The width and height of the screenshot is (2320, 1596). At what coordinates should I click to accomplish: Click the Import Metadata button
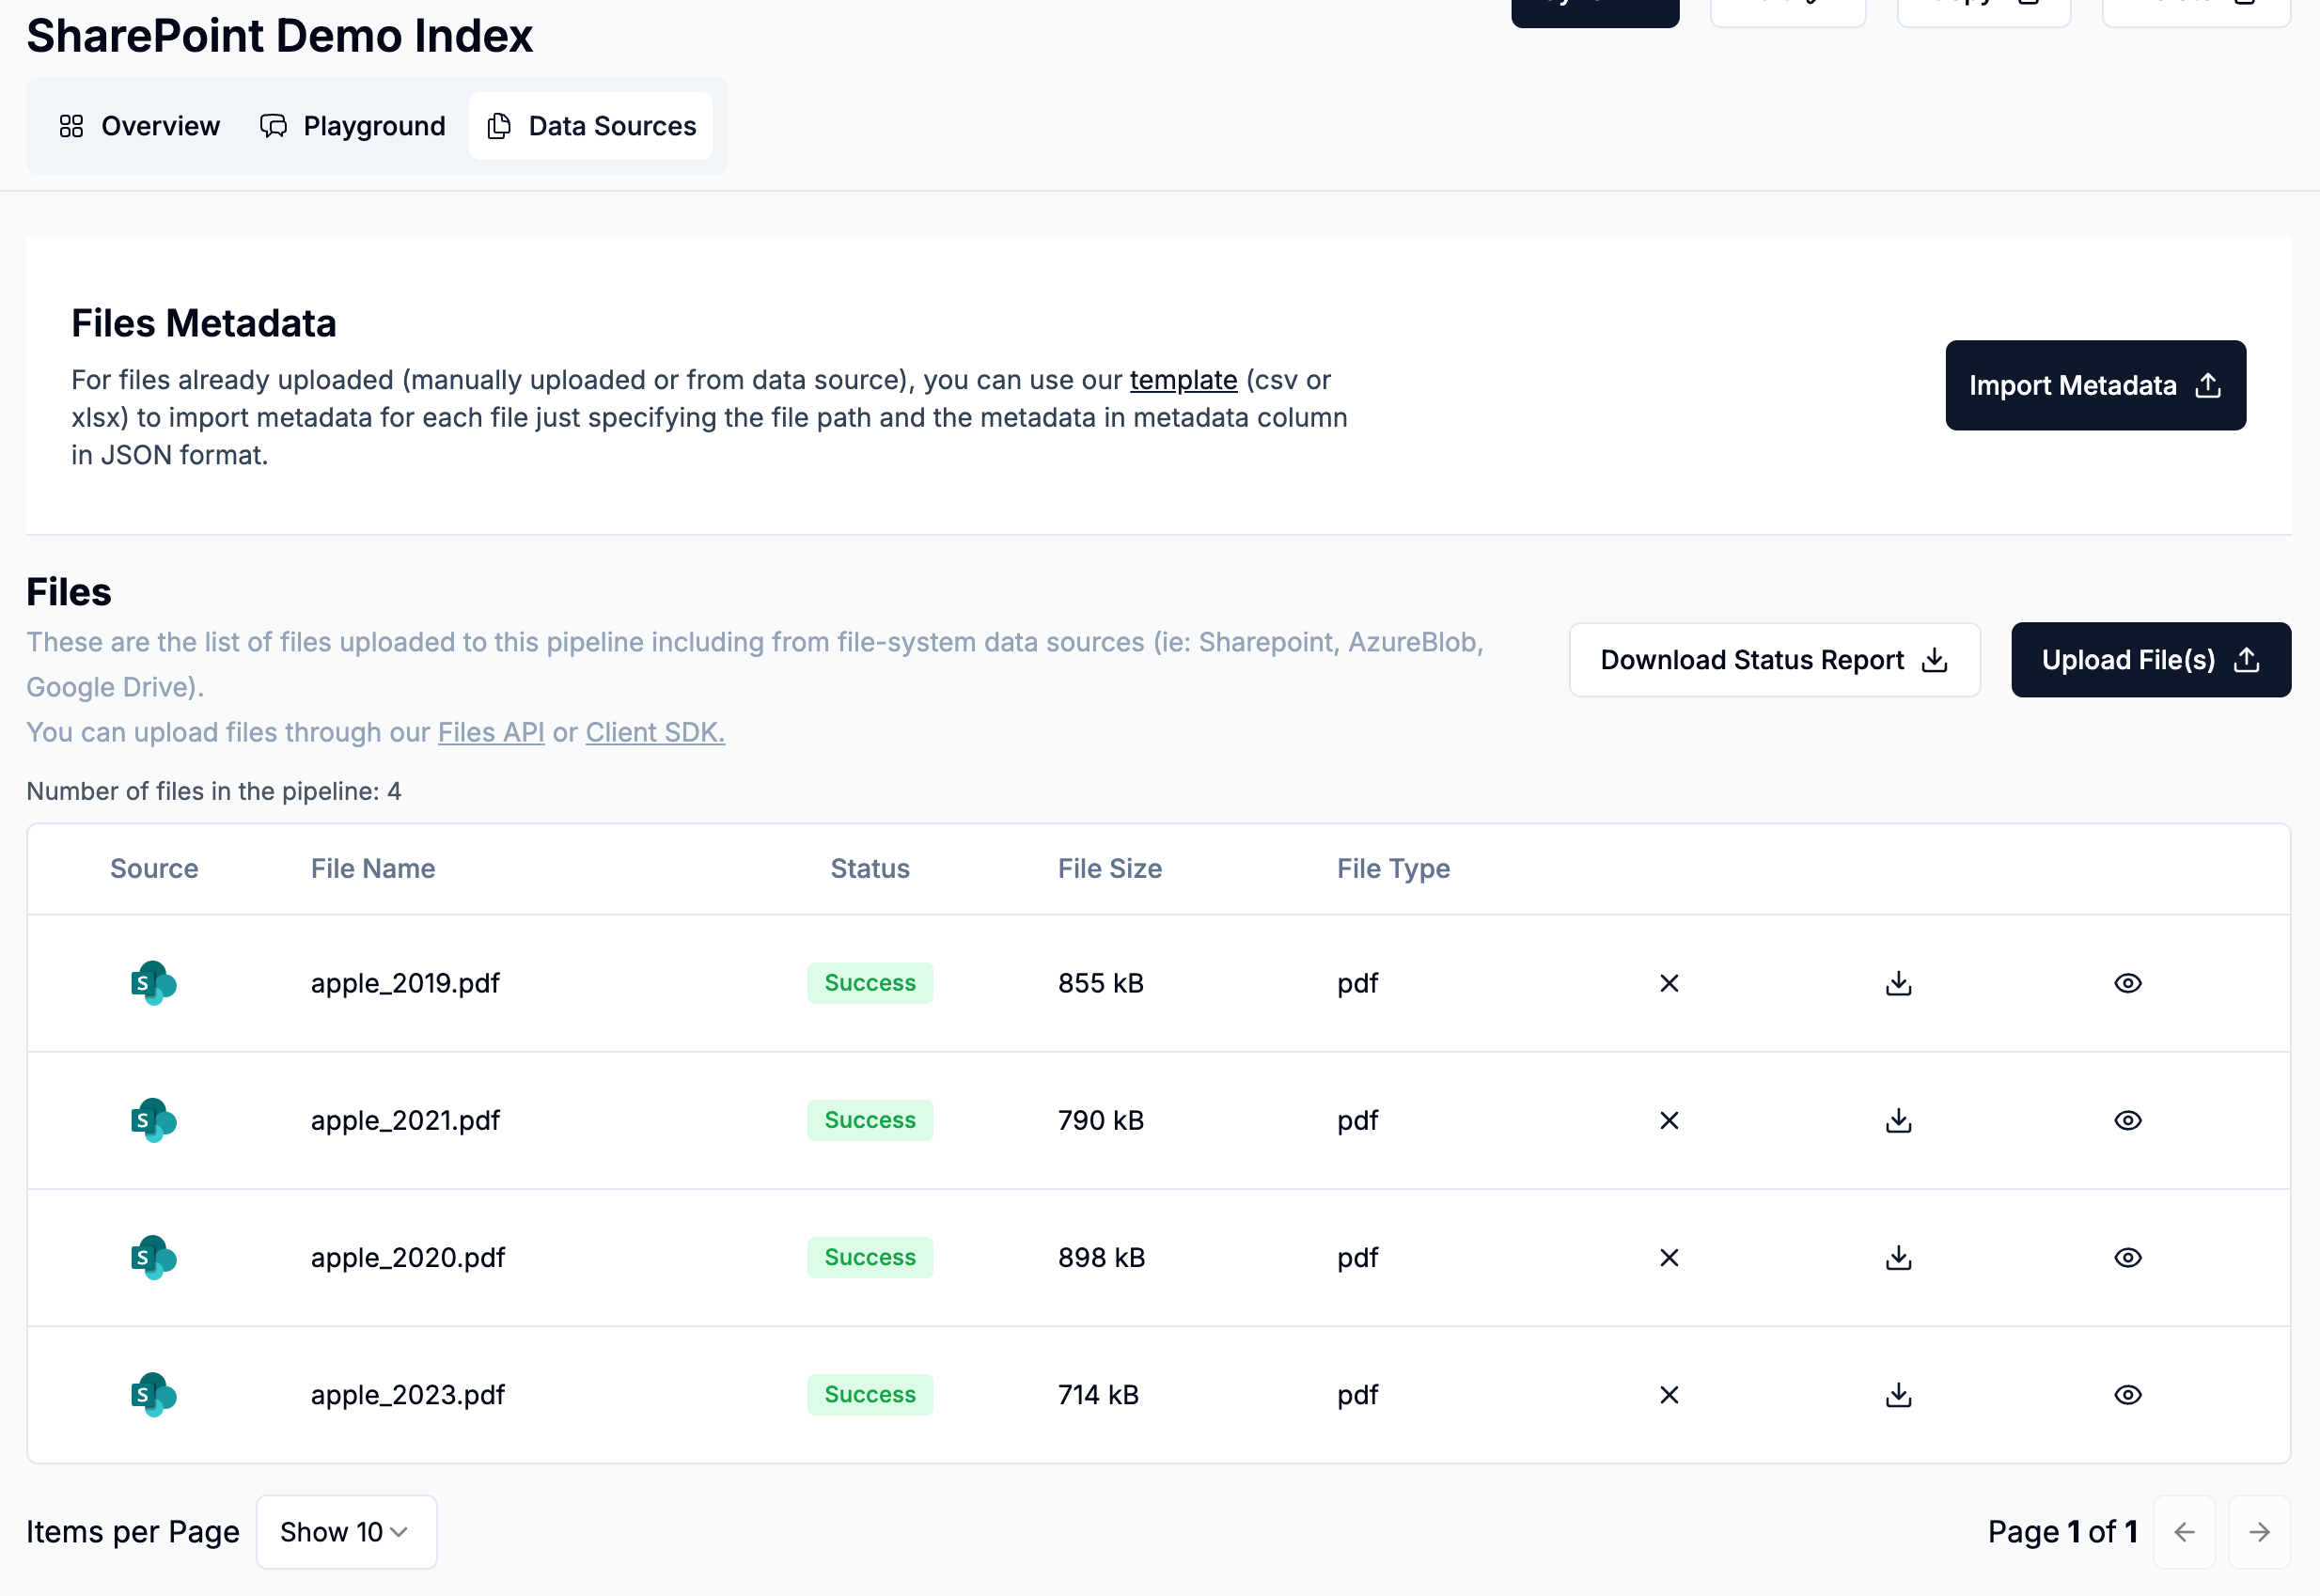click(x=2095, y=385)
